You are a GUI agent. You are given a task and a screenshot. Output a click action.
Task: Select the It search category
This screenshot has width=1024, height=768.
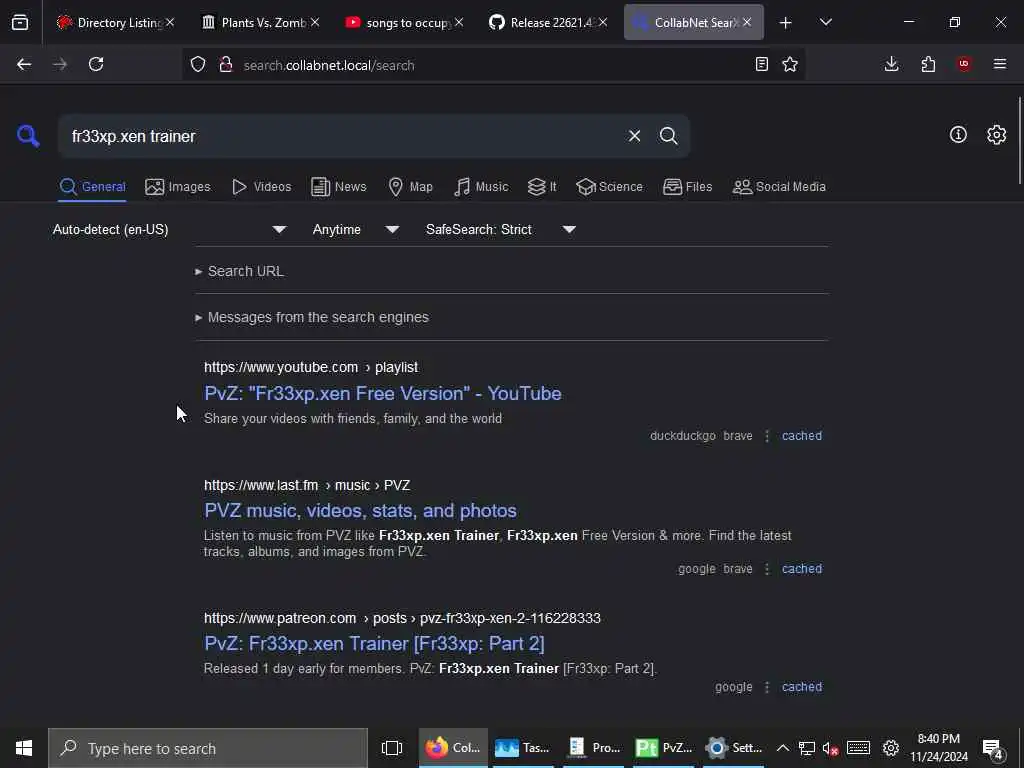click(542, 187)
